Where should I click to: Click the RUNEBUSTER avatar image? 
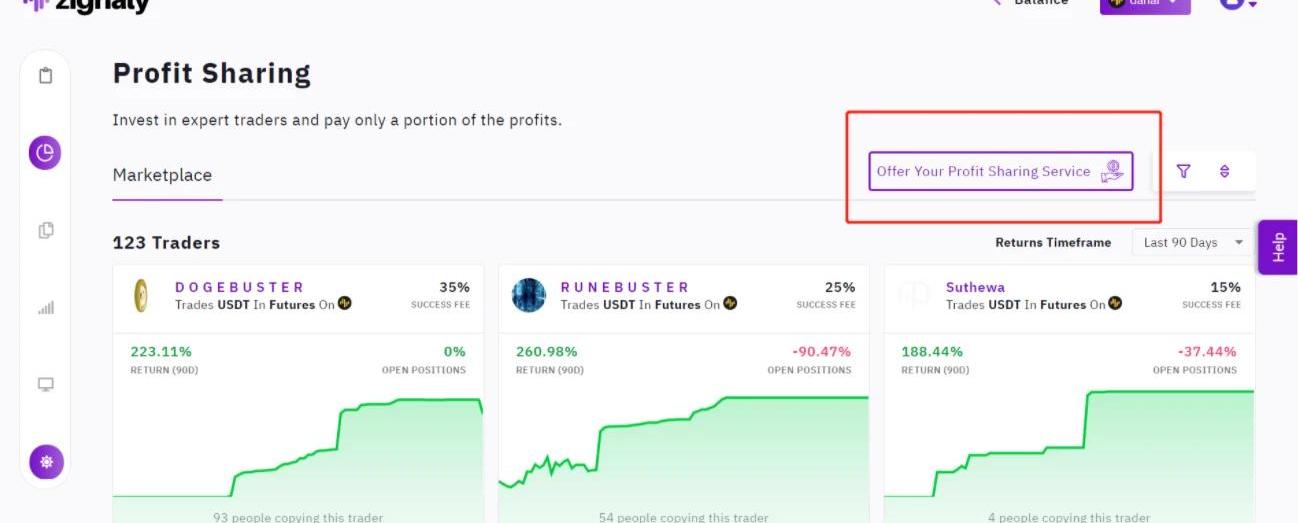(528, 296)
